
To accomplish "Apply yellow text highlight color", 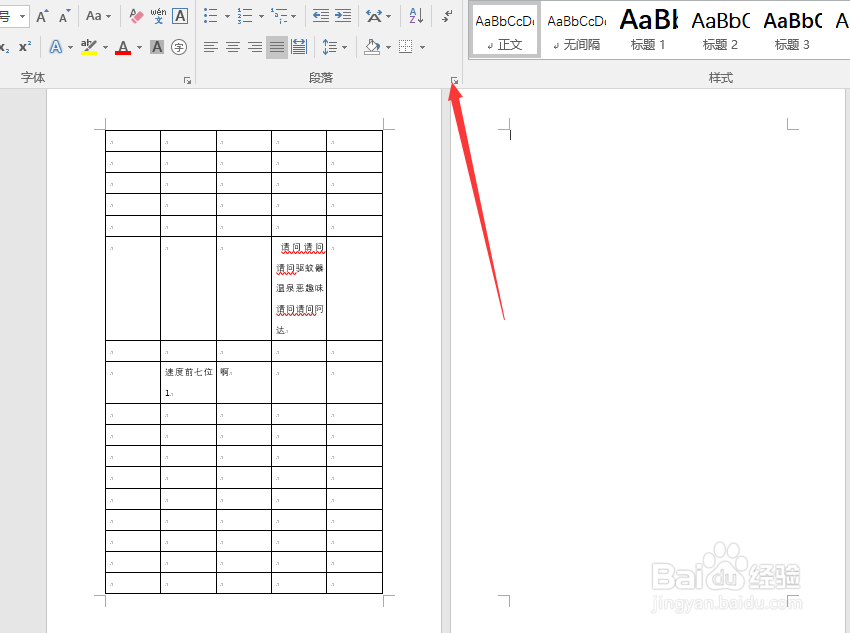I will point(89,47).
